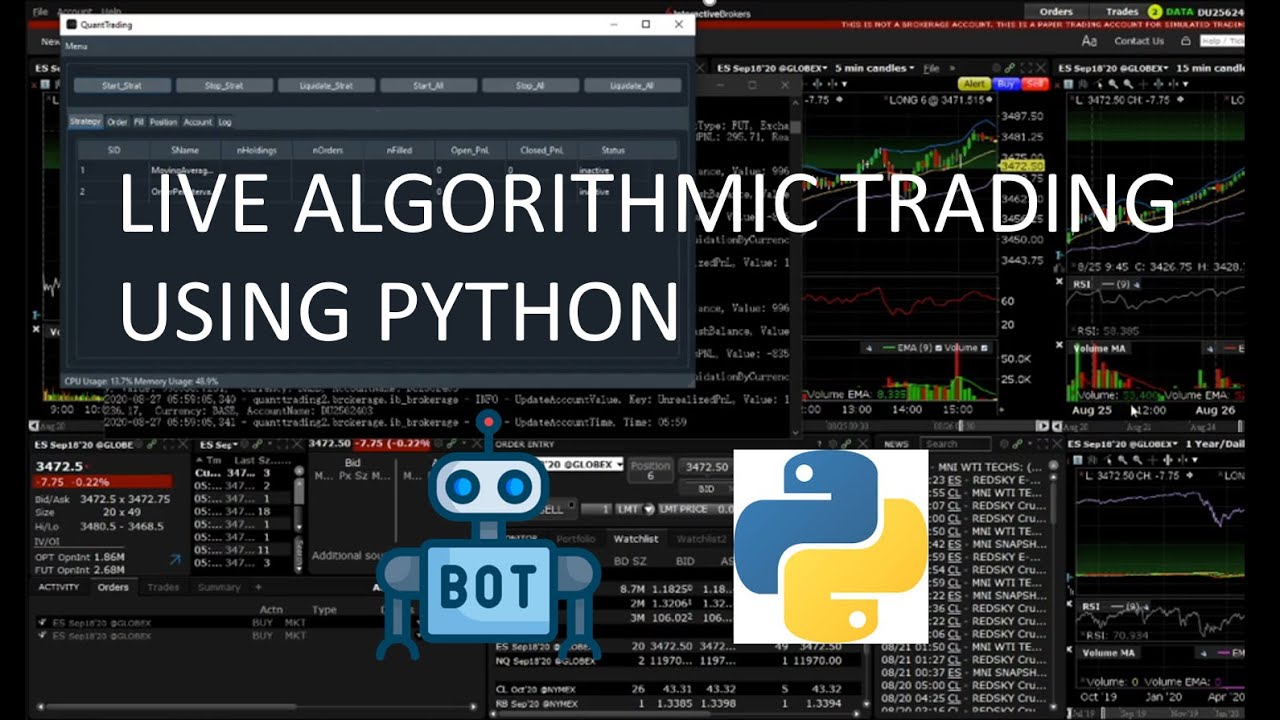1280x720 pixels.
Task: Switch to Fill tab in QuantTrading
Action: (x=139, y=122)
